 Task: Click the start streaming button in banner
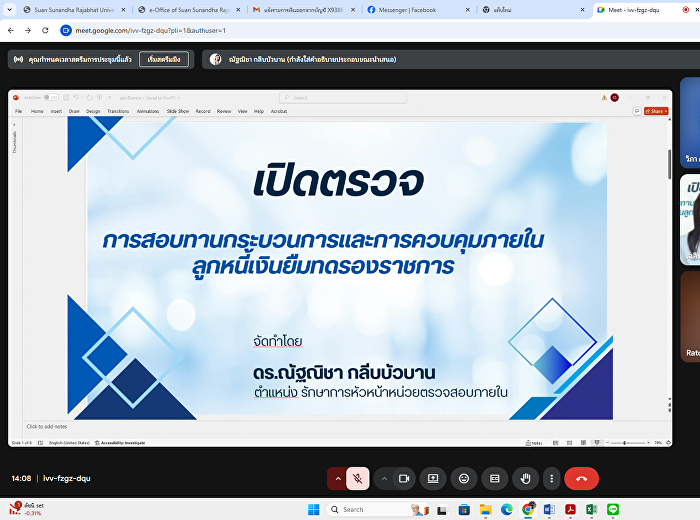(164, 59)
